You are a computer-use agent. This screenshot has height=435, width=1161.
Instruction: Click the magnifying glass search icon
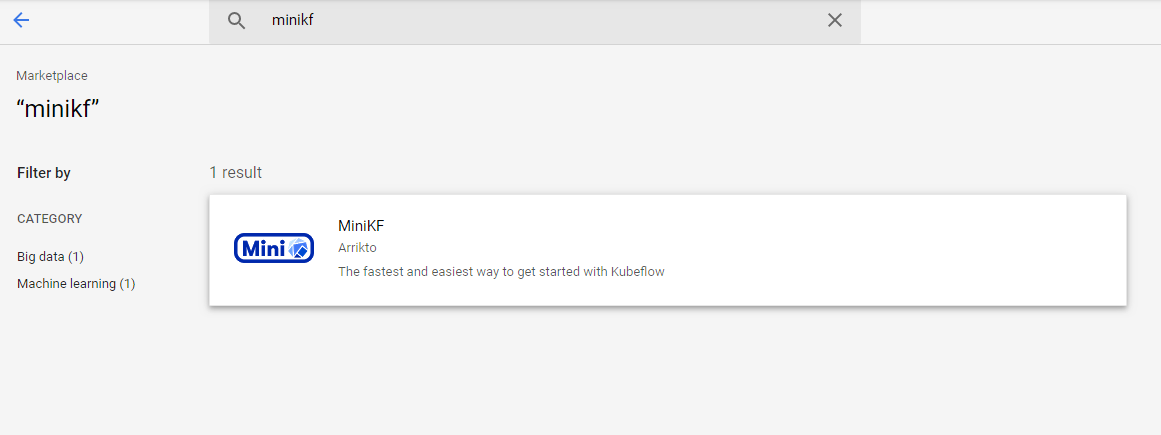[x=236, y=21]
